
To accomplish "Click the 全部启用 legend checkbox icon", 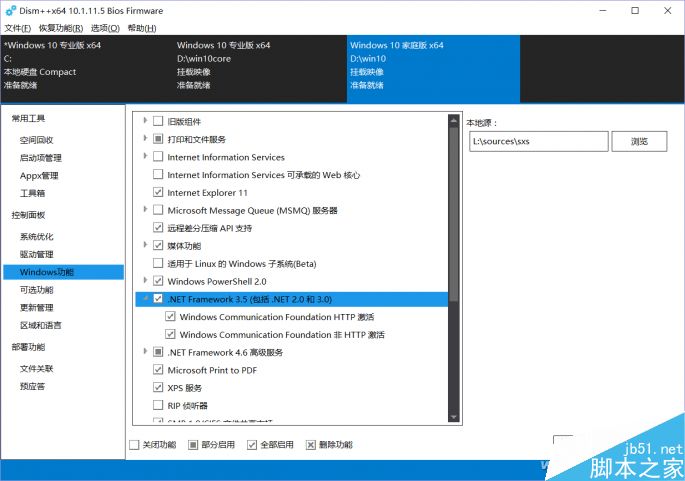I will [252, 445].
